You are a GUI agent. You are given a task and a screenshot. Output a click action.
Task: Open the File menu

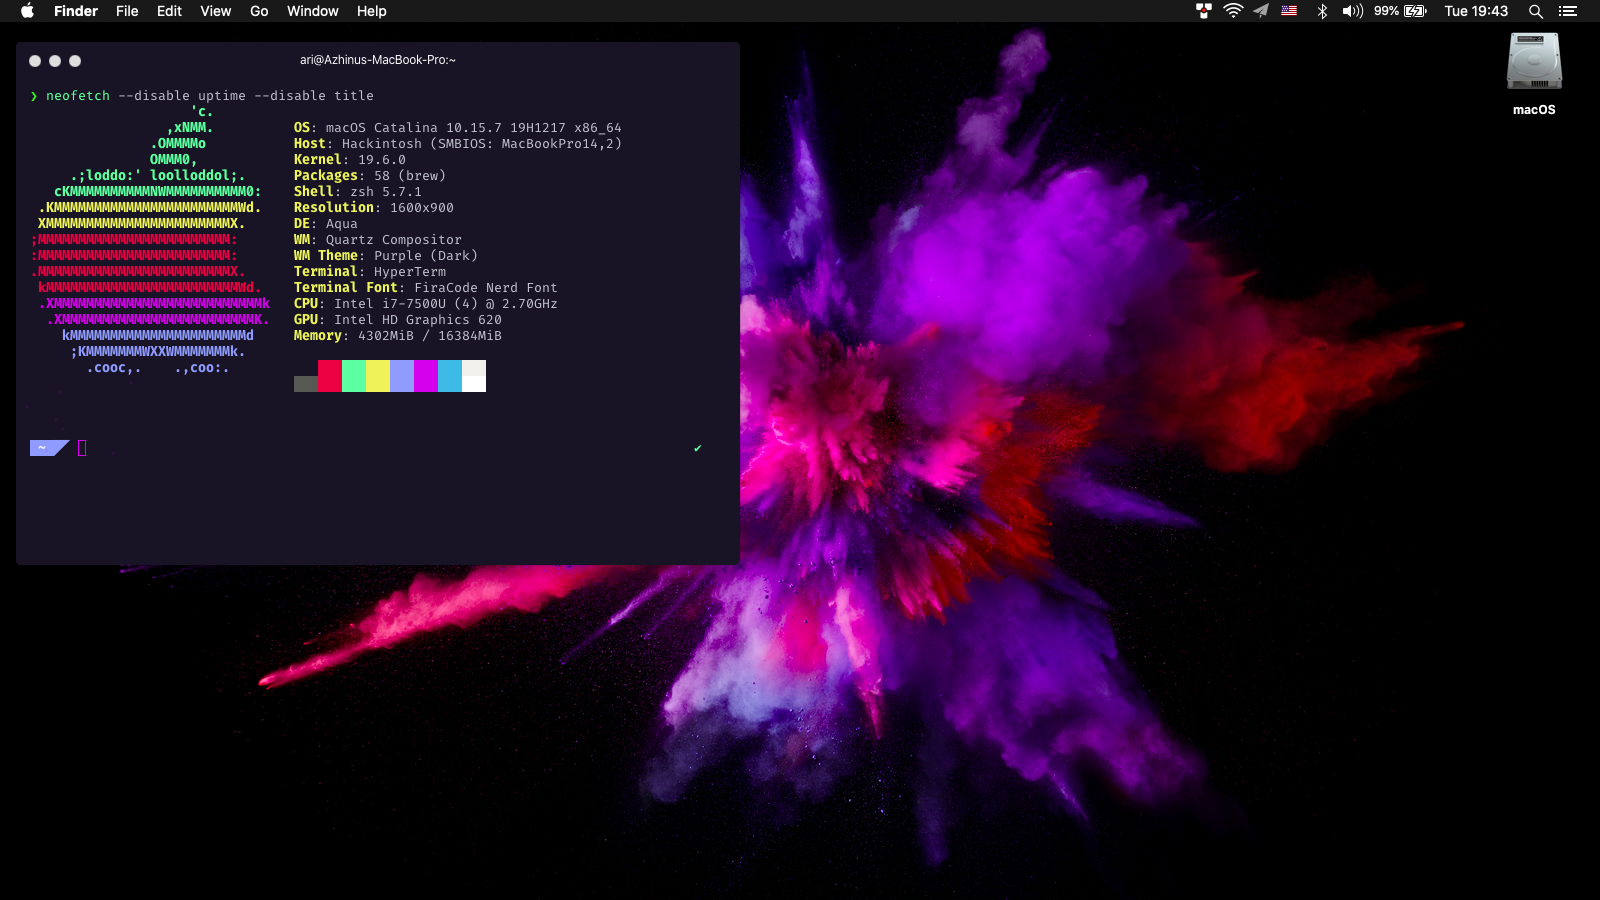click(127, 11)
